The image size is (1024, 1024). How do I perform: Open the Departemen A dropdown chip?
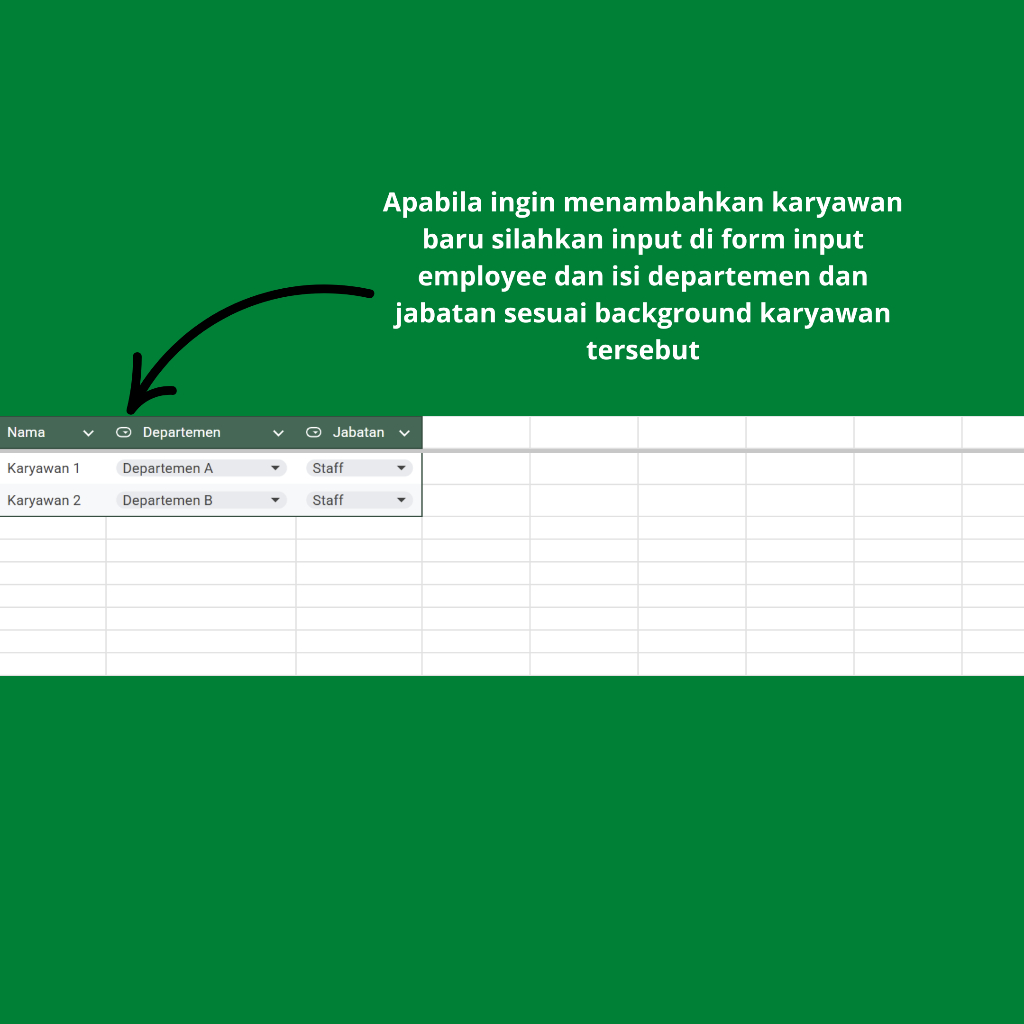(x=201, y=468)
